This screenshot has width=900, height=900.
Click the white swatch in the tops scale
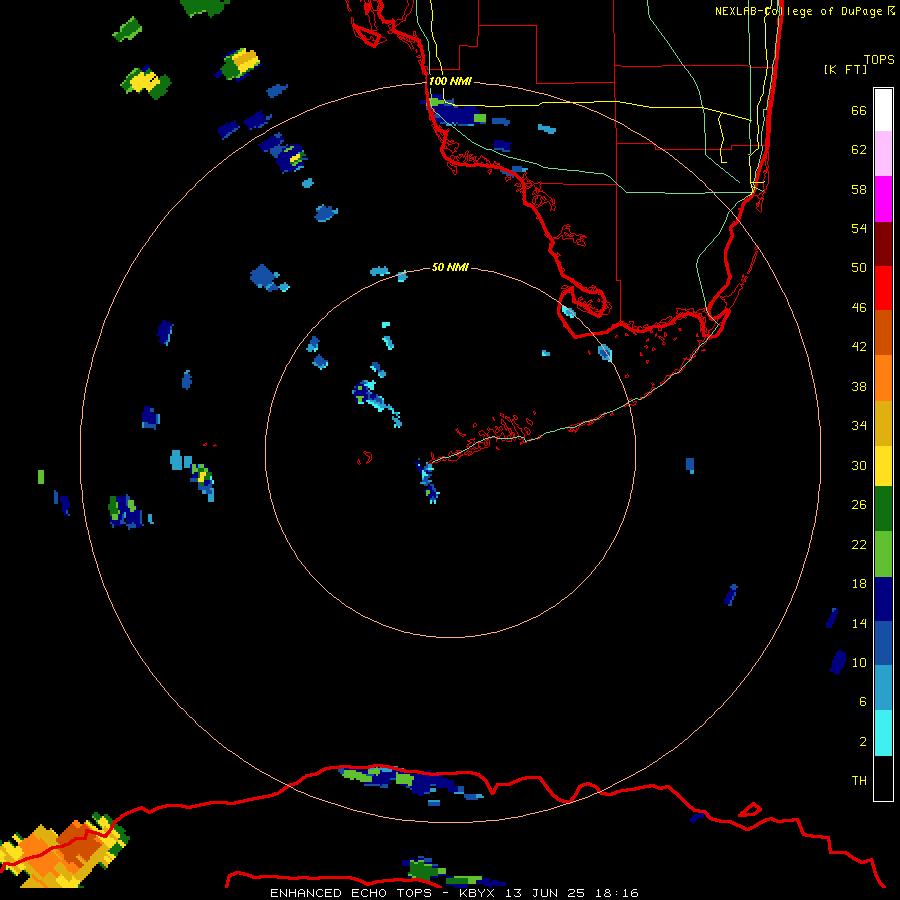tap(883, 110)
